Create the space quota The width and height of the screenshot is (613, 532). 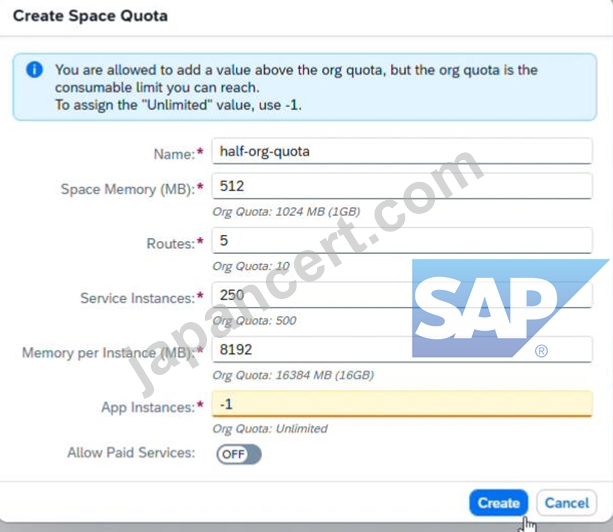tap(498, 503)
